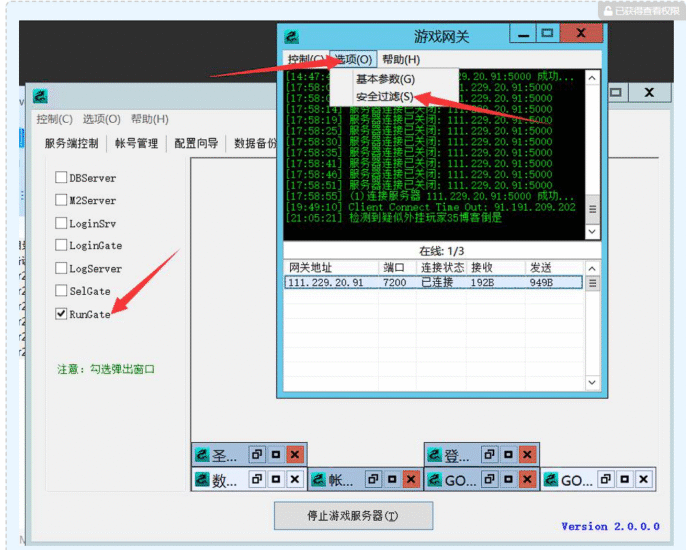Click the log pane scrollbar thumb
686x550 pixels.
point(592,209)
